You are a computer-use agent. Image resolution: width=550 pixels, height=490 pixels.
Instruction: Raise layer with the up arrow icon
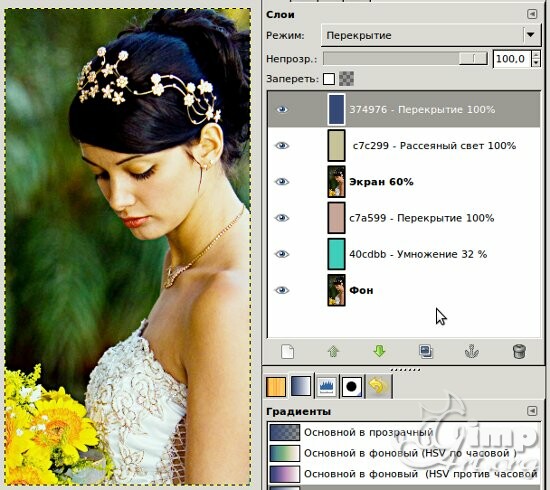[333, 351]
